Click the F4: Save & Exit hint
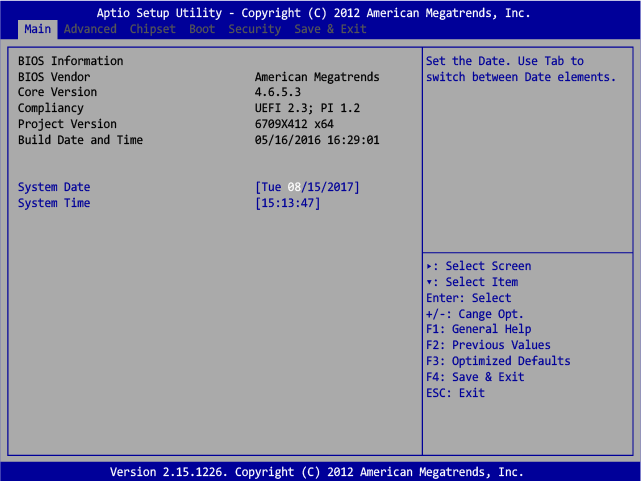 [475, 377]
